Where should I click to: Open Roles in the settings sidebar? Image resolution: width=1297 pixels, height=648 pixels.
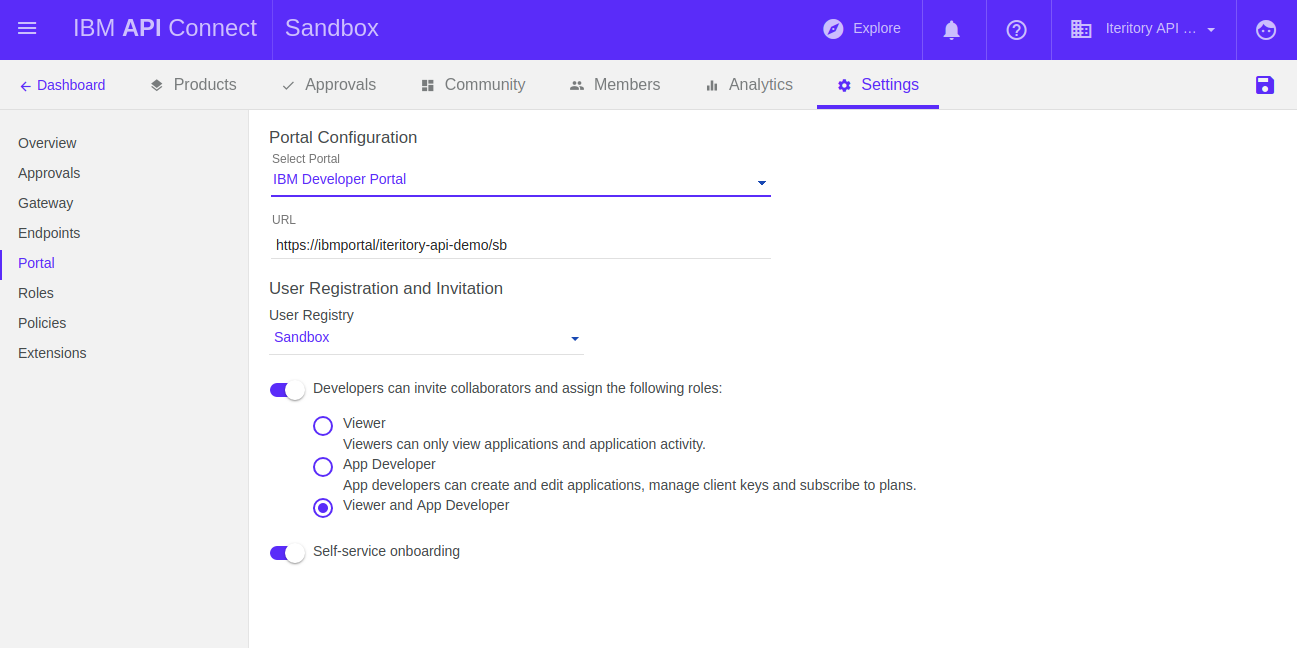point(36,293)
